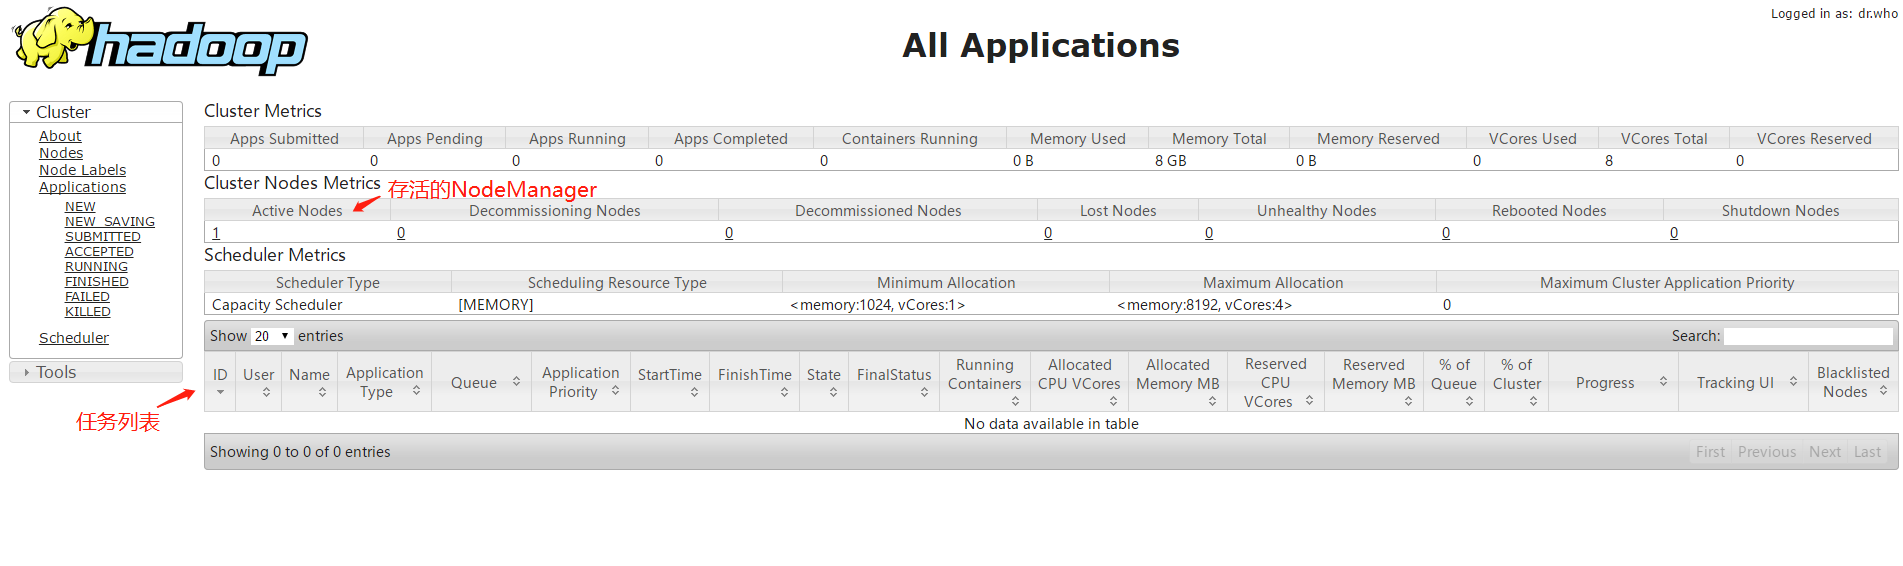The image size is (1903, 566).
Task: Click the Decommissioning Nodes count link
Action: (x=401, y=233)
